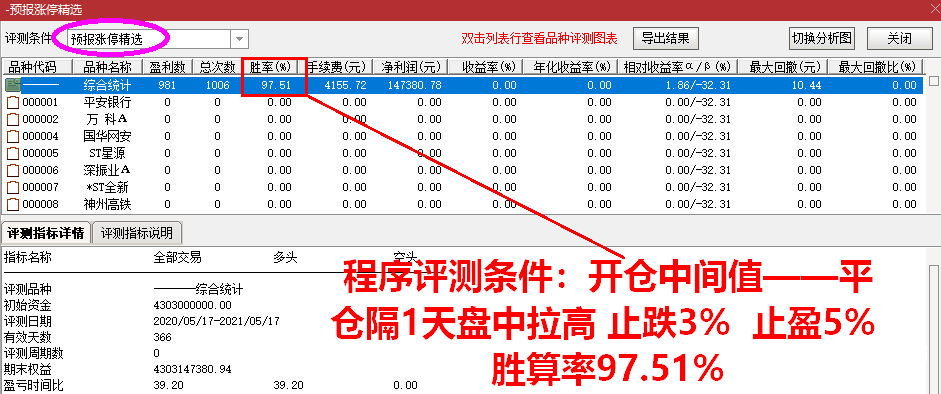Select the 综合统计 row name

point(107,85)
